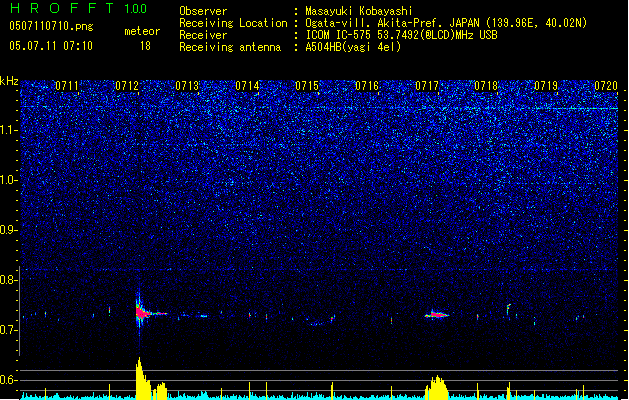629x400 pixels.
Task: Click the meteor count value 18
Action: (x=145, y=46)
